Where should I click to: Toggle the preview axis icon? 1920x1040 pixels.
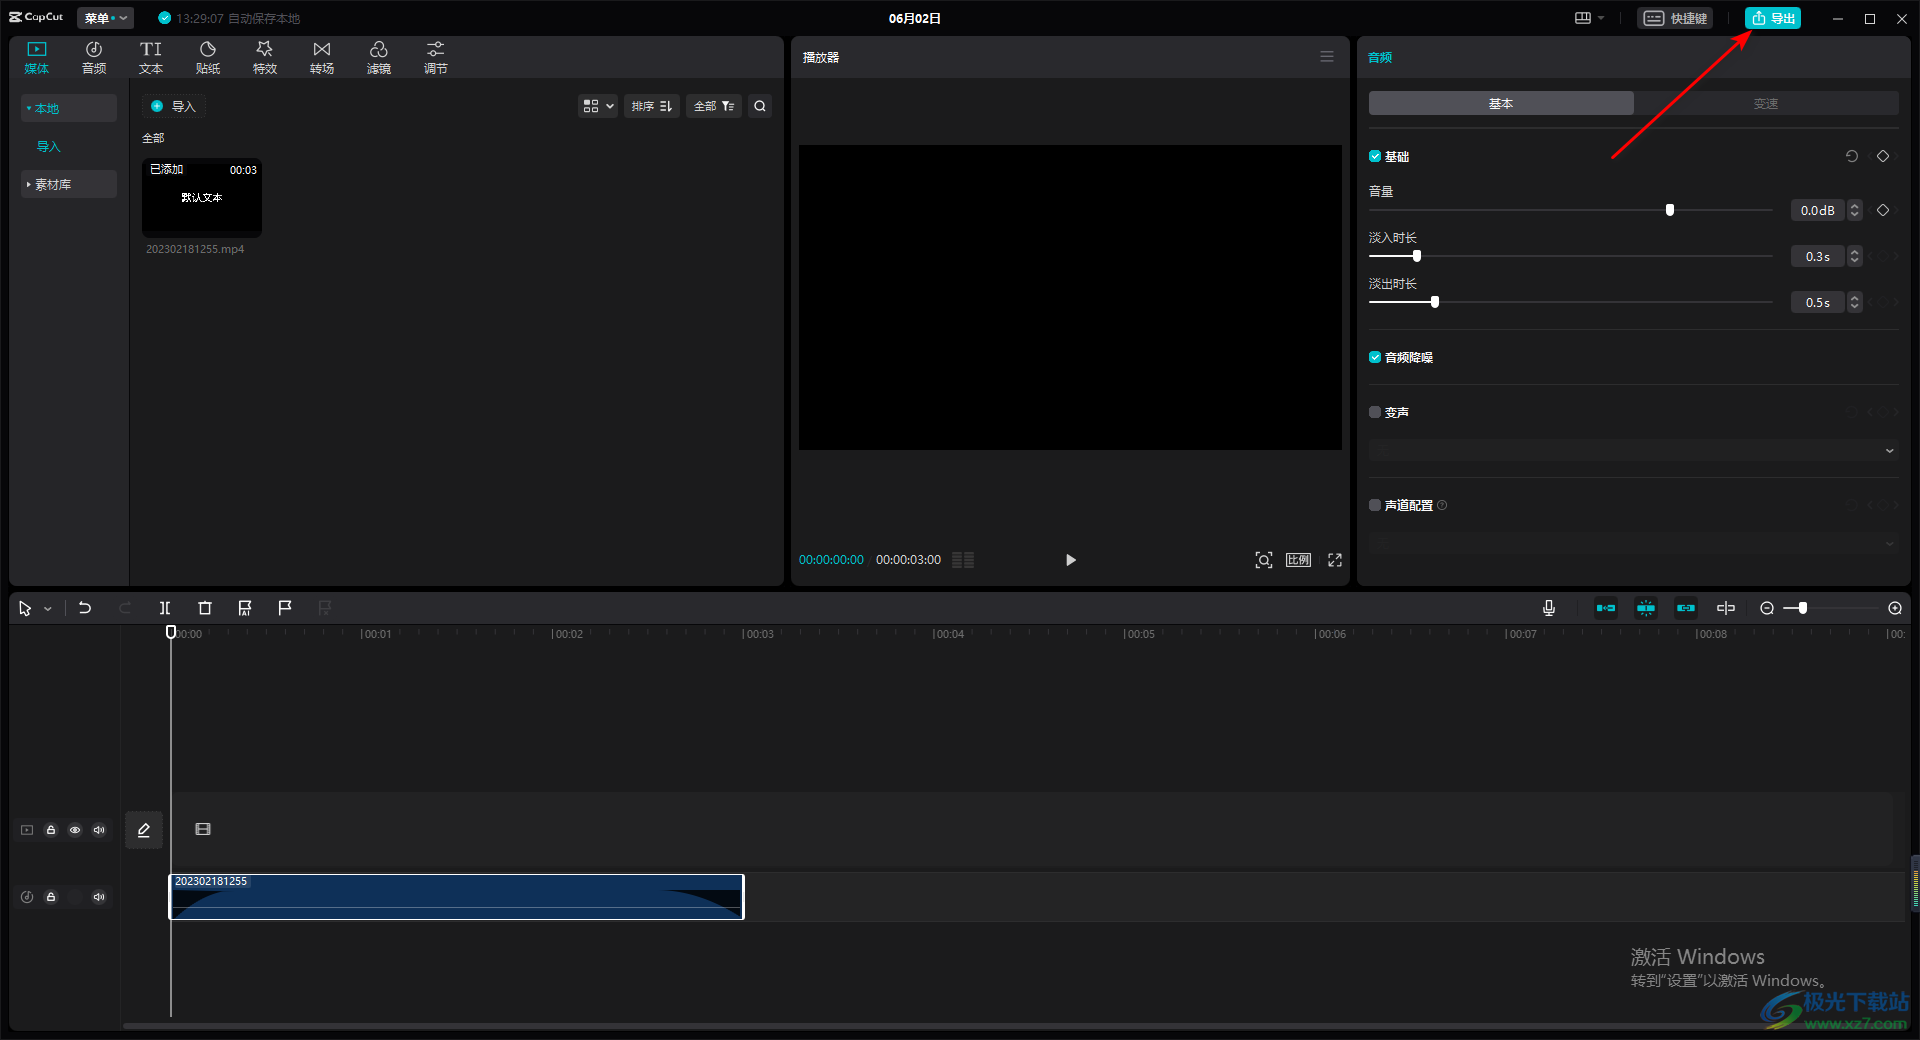point(1726,608)
